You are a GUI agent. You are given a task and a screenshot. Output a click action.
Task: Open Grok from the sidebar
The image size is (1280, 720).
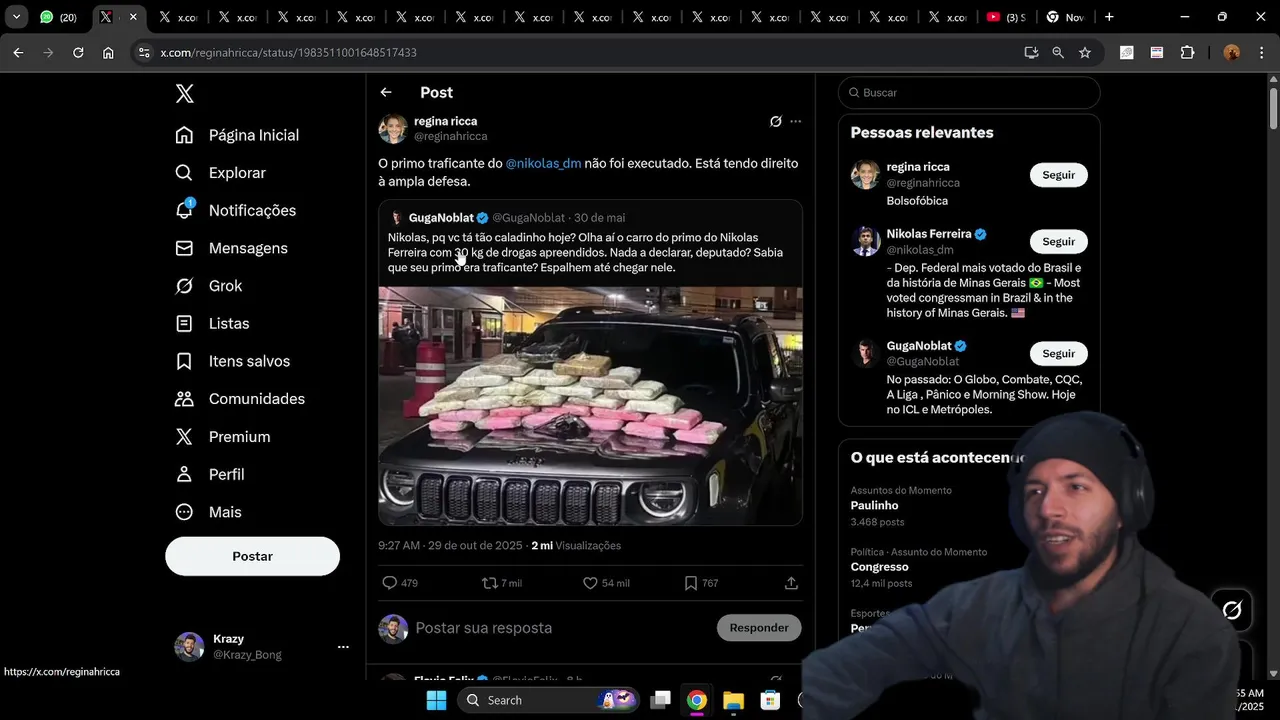[x=208, y=286]
